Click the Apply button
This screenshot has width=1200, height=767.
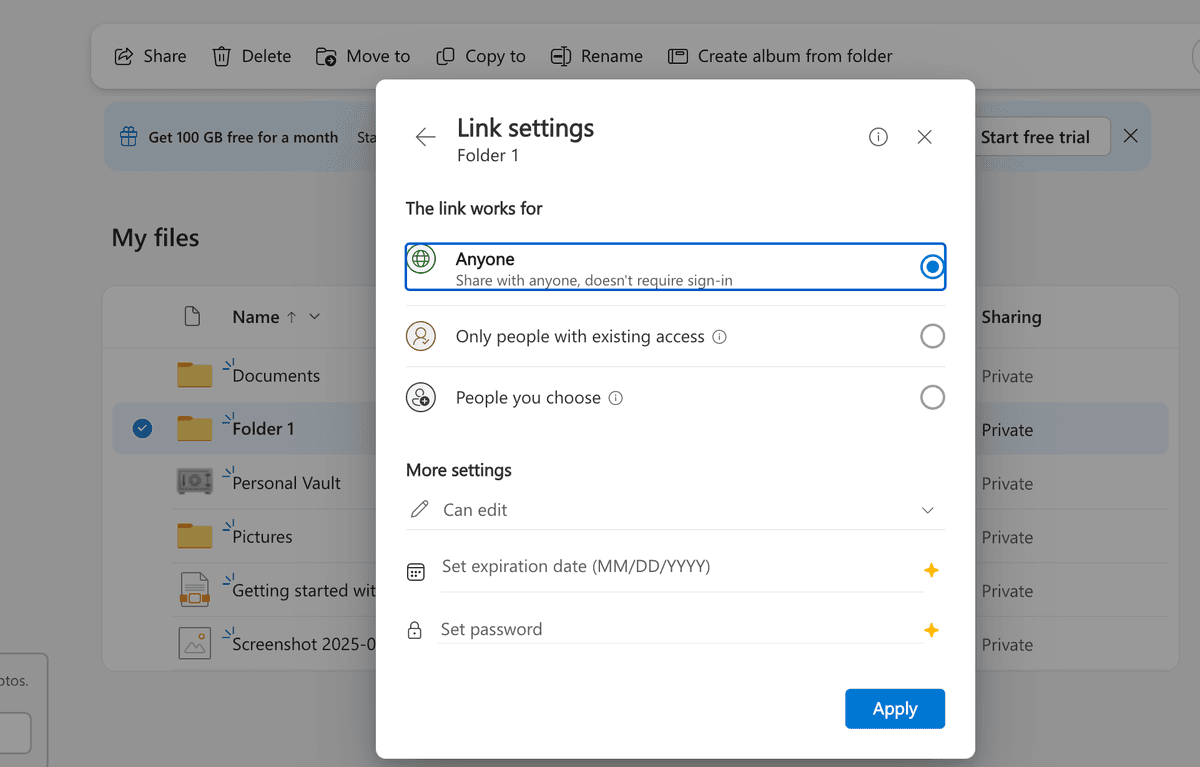pyautogui.click(x=894, y=708)
